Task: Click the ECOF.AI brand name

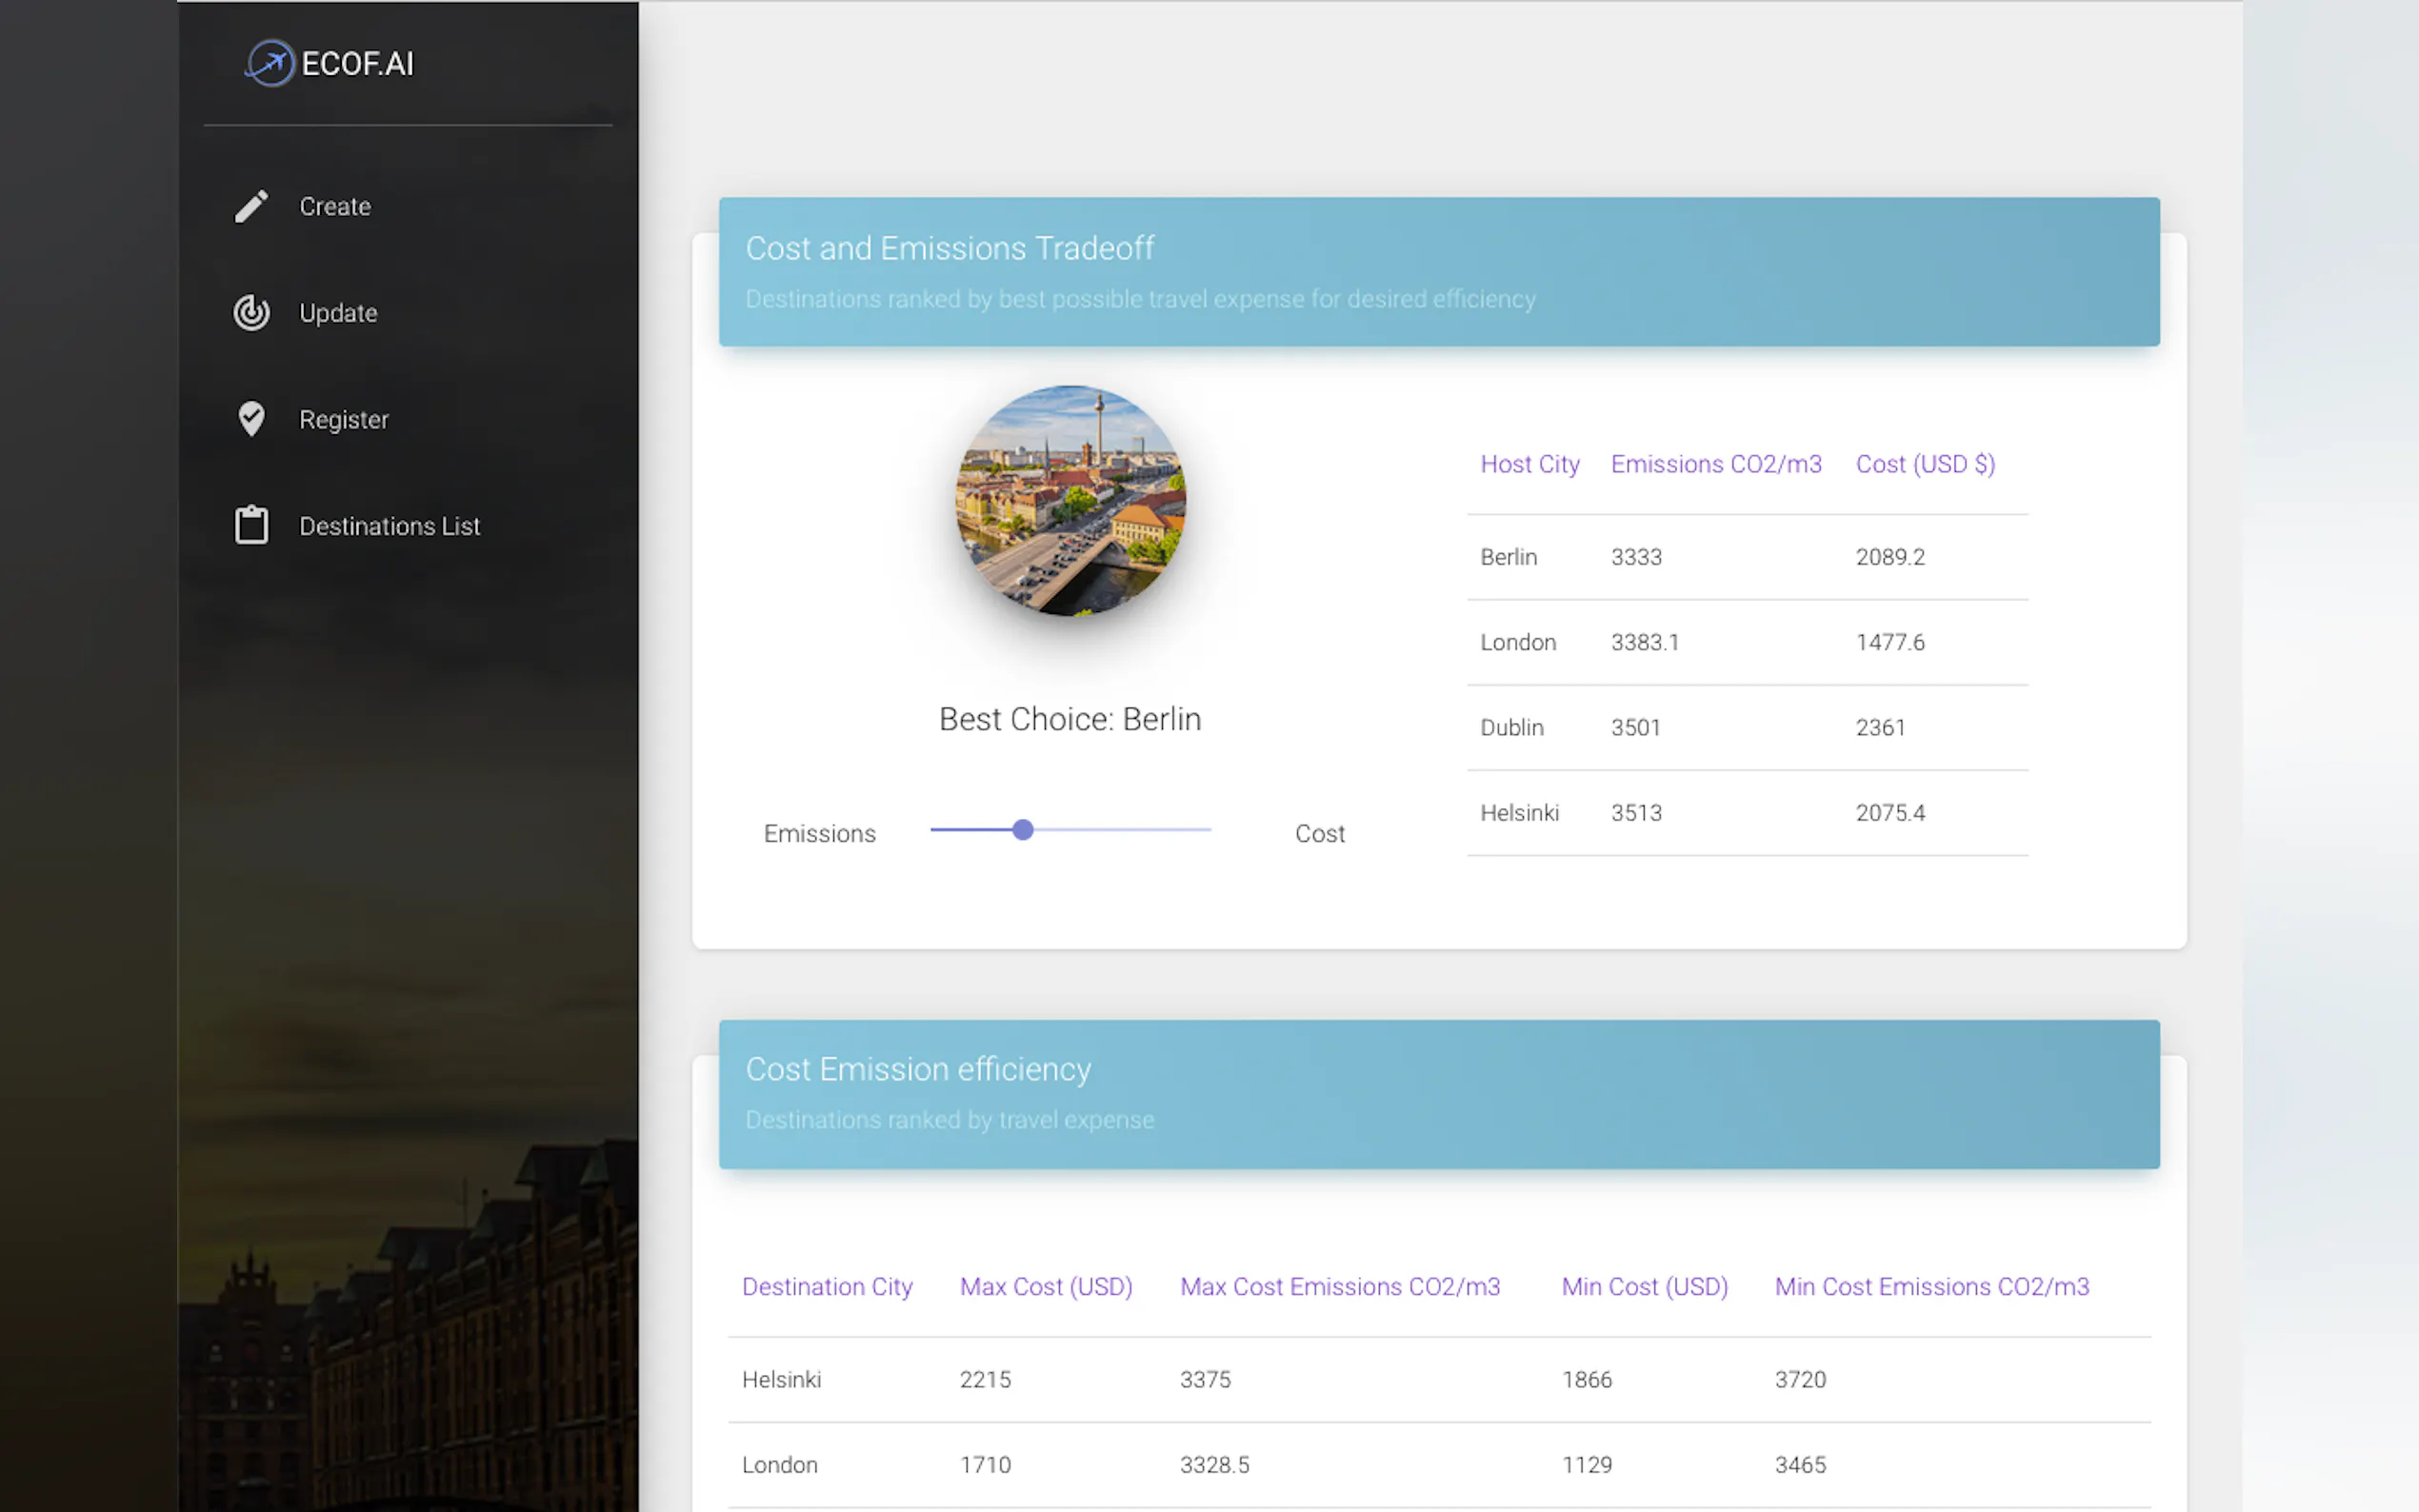Action: [x=357, y=64]
